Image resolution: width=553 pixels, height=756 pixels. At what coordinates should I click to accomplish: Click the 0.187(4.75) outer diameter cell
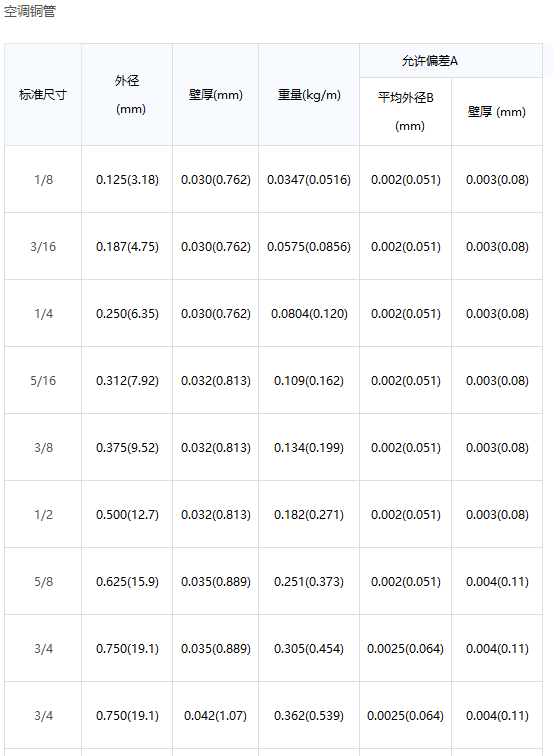pos(127,246)
